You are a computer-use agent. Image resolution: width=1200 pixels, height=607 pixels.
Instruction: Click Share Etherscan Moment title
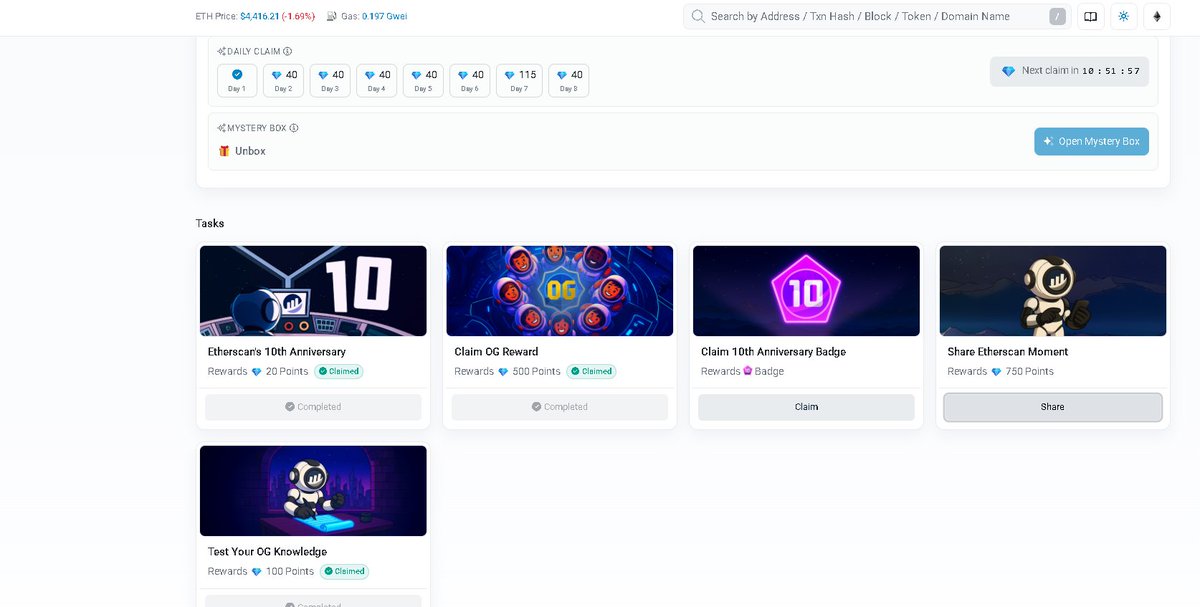point(1008,352)
